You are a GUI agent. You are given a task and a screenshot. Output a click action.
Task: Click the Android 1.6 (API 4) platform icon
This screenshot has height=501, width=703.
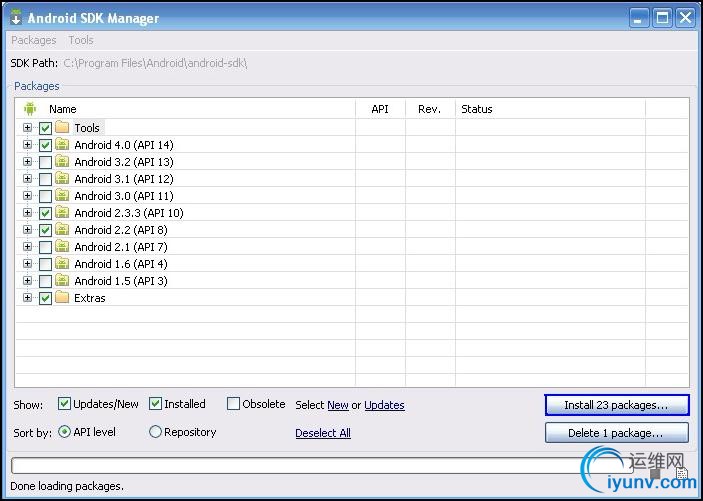62,264
